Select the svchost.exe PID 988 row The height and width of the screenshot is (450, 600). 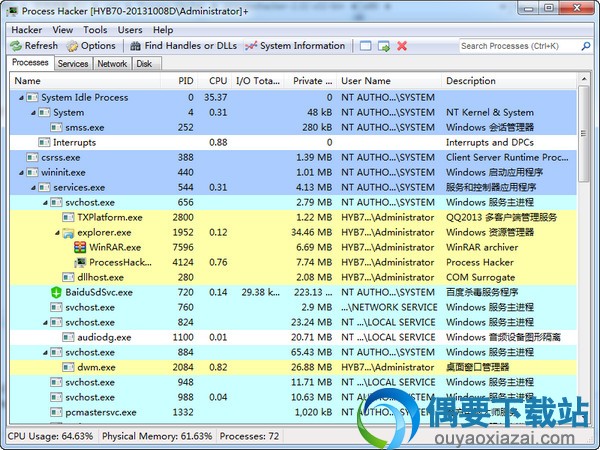[x=293, y=397]
